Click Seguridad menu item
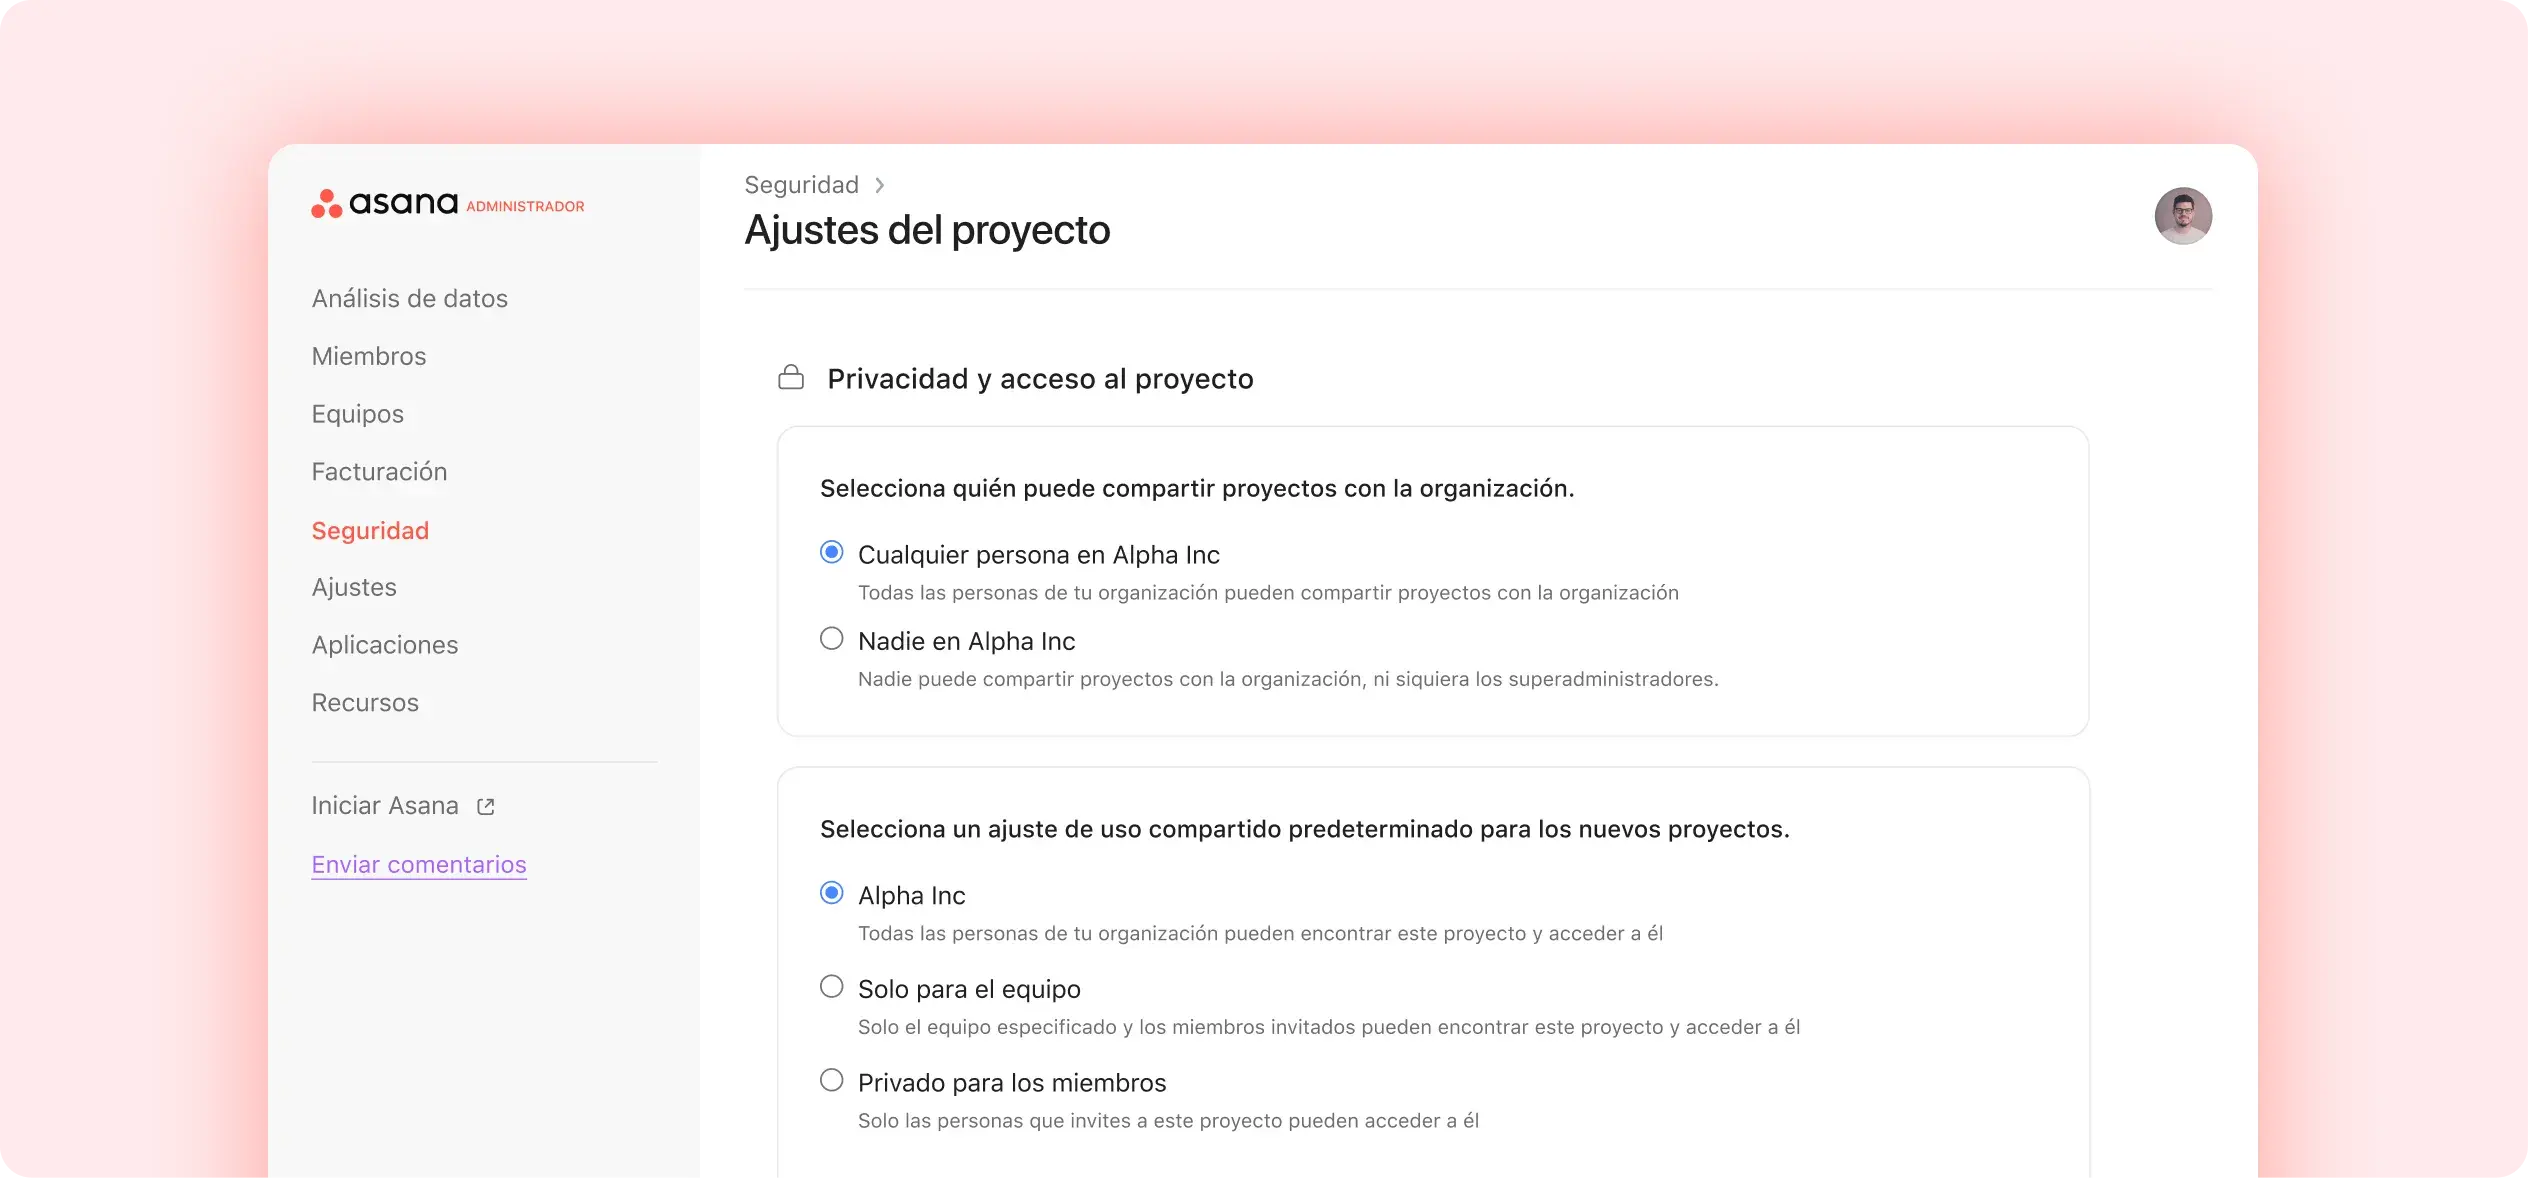Screen dimensions: 2528x1178 pyautogui.click(x=369, y=529)
